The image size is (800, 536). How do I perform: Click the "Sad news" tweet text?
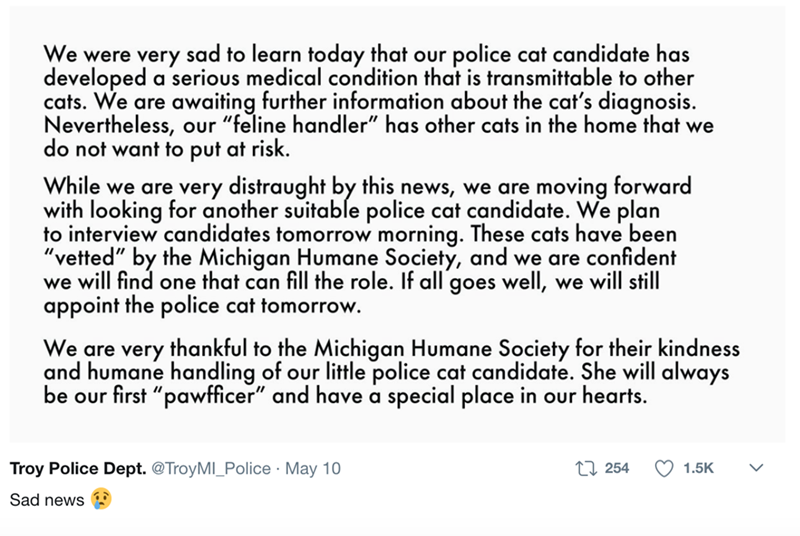47,500
